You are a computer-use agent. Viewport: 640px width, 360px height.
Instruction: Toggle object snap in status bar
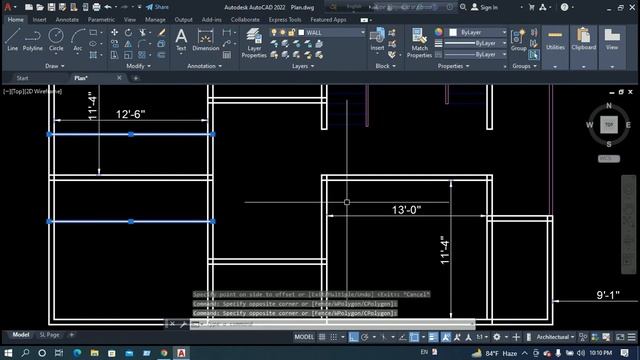414,337
